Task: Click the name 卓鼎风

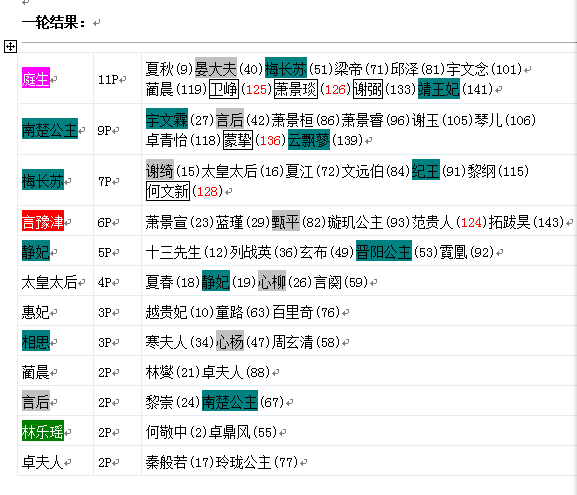Action: [230, 432]
